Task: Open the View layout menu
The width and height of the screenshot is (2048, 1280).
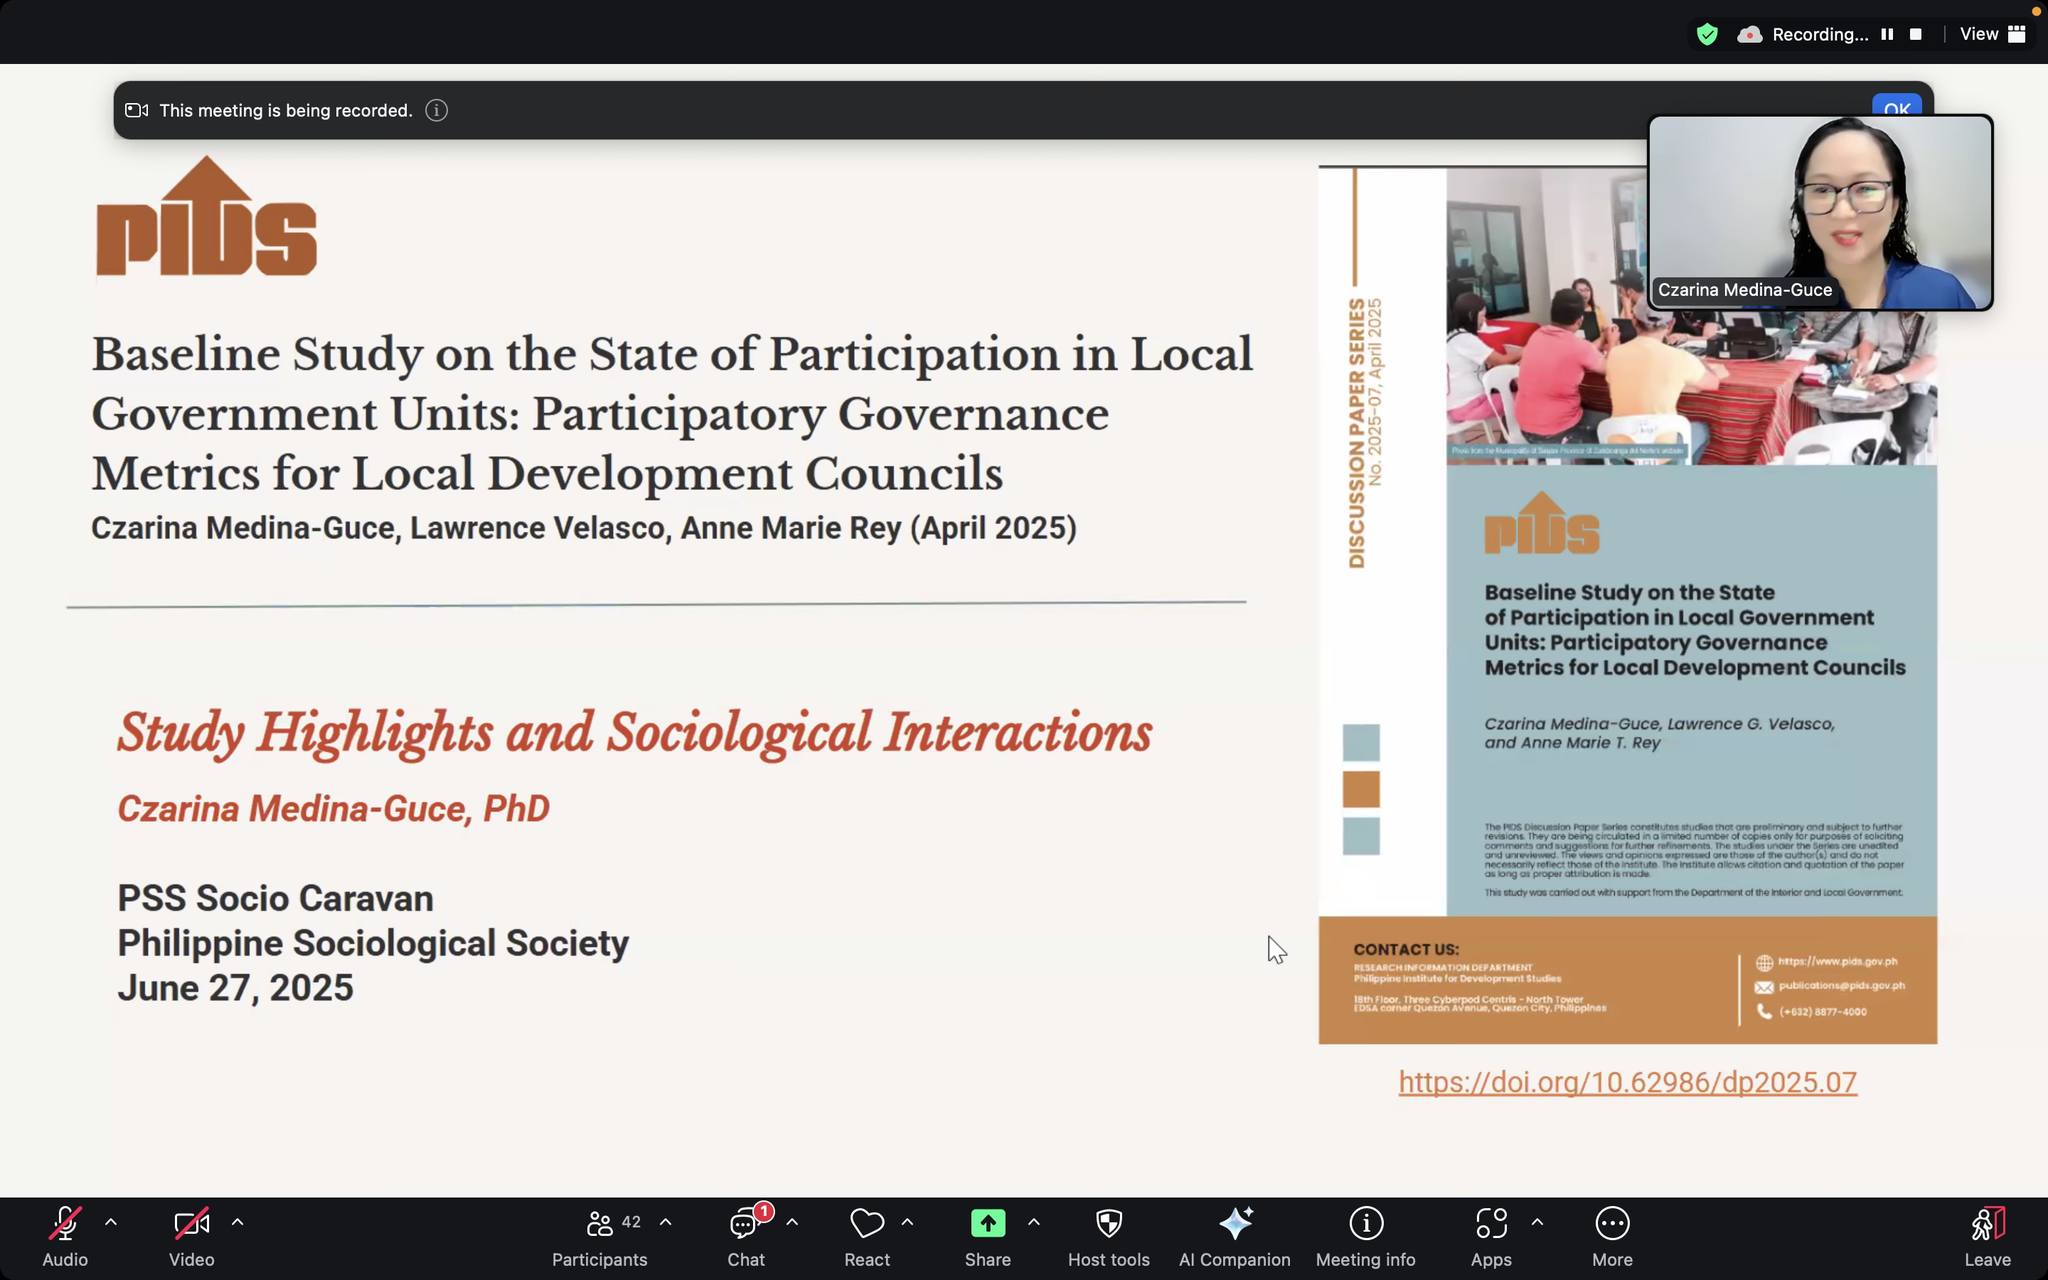Action: point(1992,34)
